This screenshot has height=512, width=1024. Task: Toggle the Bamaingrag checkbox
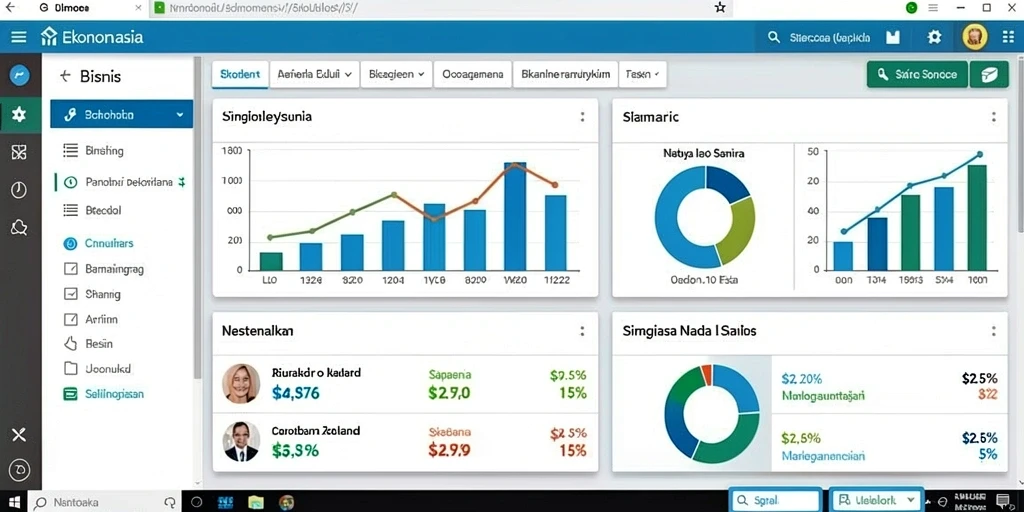[71, 268]
